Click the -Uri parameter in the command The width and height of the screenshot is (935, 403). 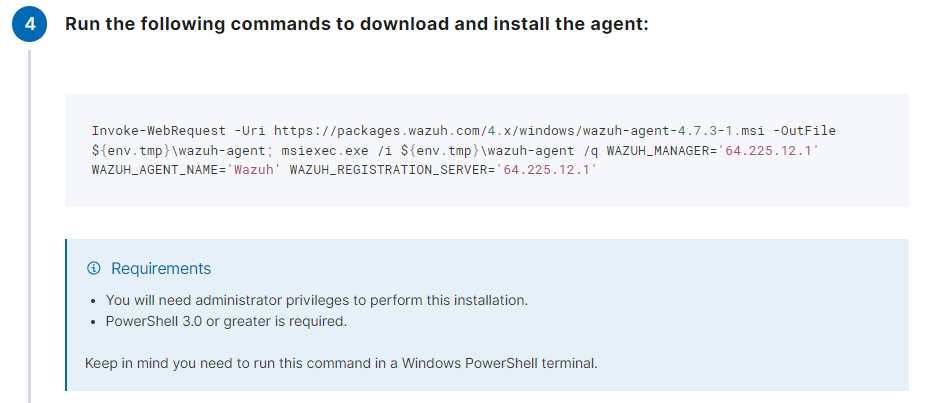click(250, 131)
